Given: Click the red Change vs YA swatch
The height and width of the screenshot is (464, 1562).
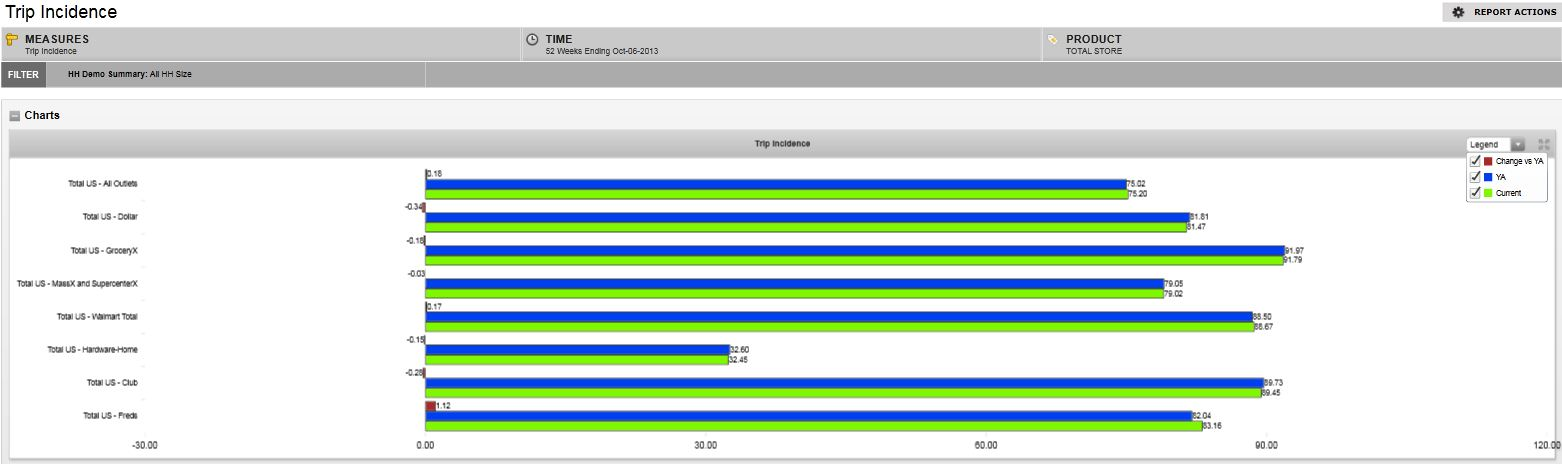Looking at the screenshot, I should 1488,161.
